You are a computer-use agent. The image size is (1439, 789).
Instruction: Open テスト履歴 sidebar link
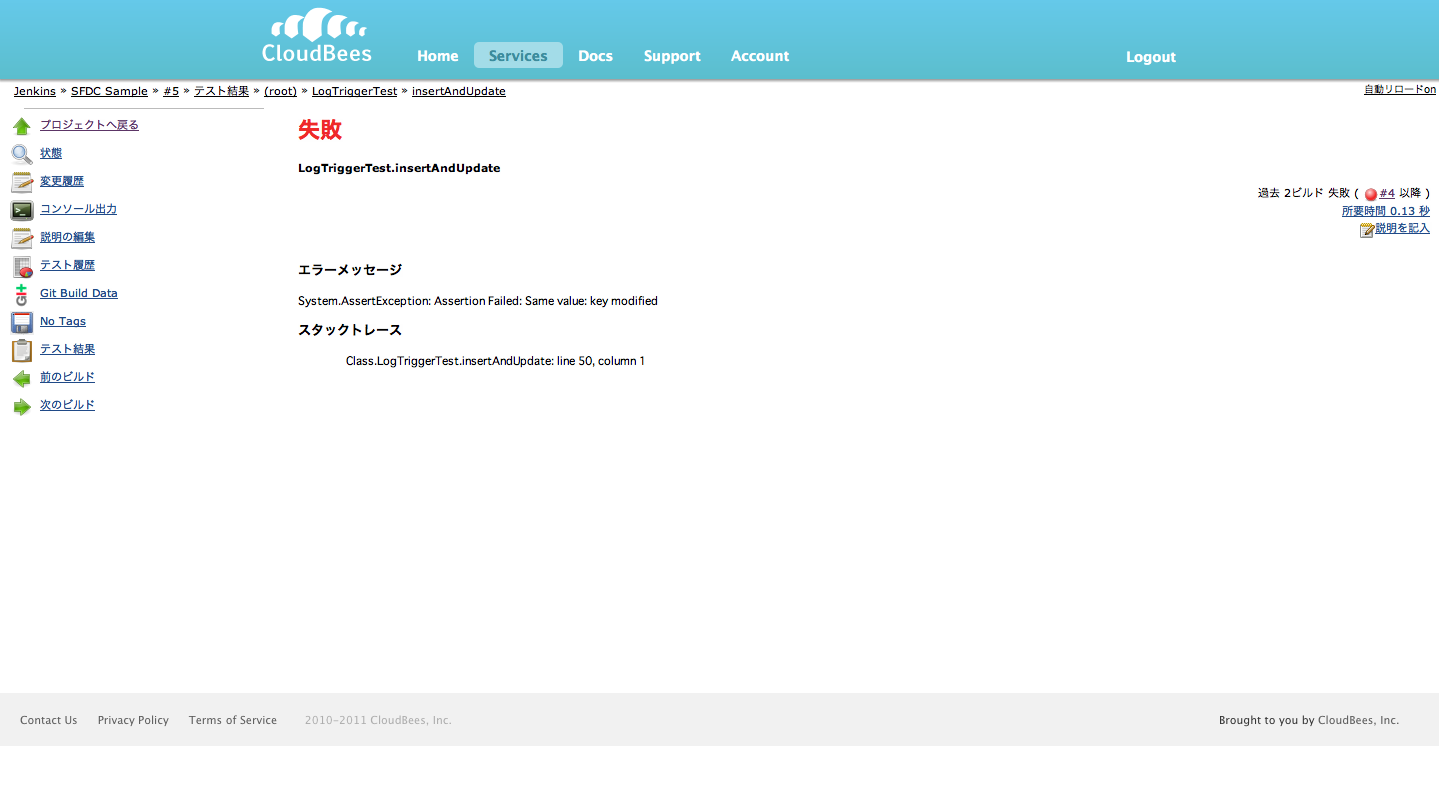pyautogui.click(x=67, y=265)
